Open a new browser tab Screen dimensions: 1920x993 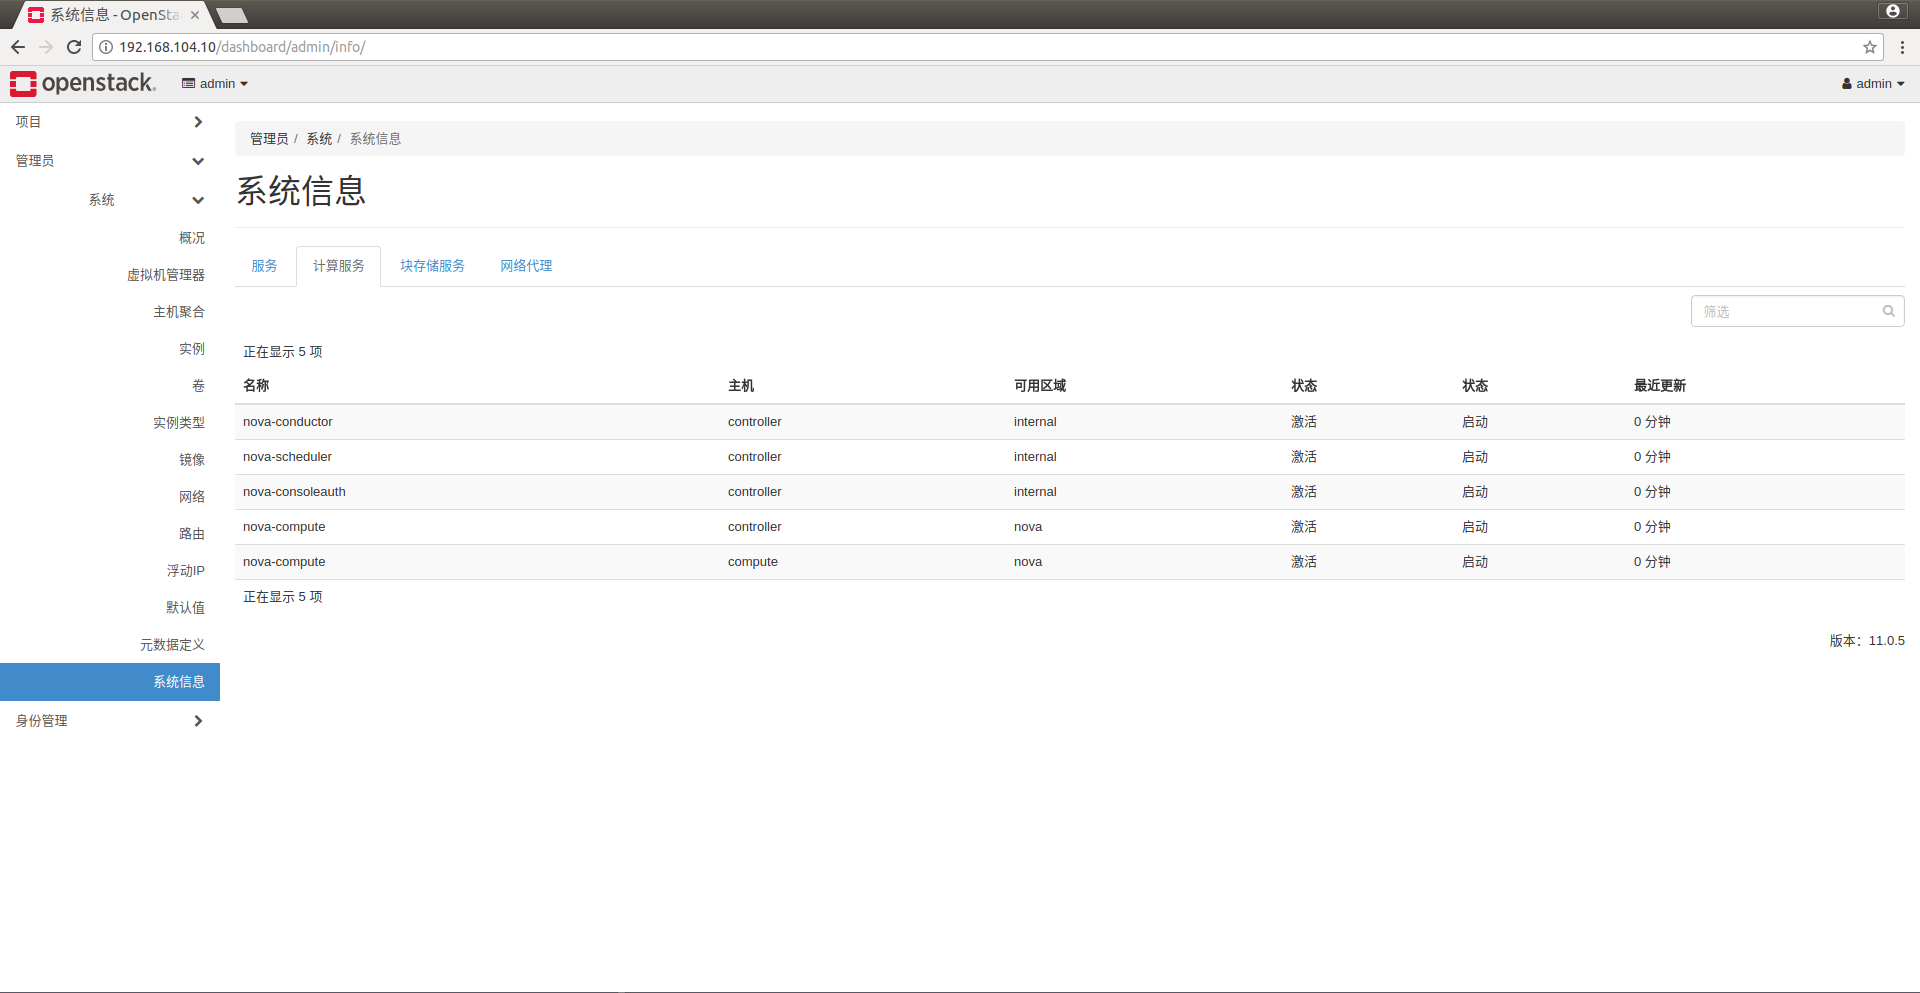pos(232,15)
